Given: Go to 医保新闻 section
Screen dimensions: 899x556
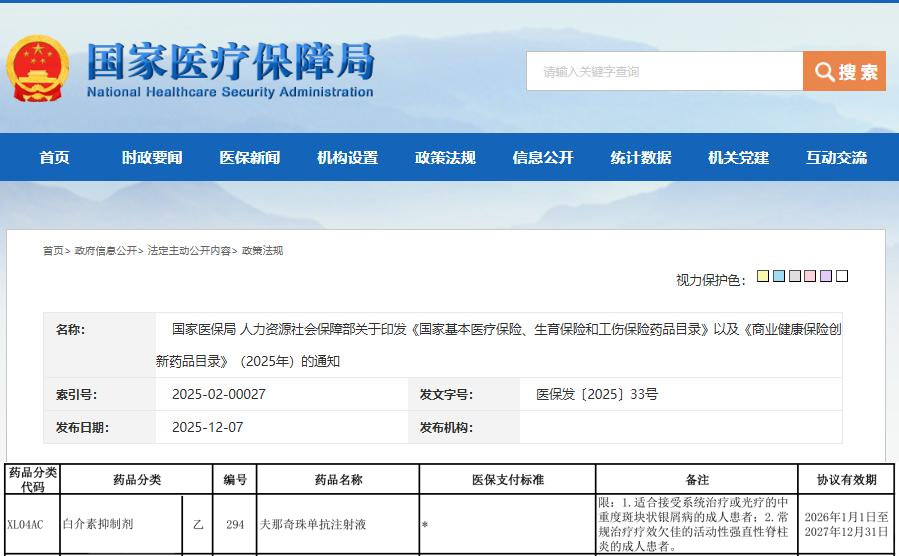Looking at the screenshot, I should click(x=250, y=158).
